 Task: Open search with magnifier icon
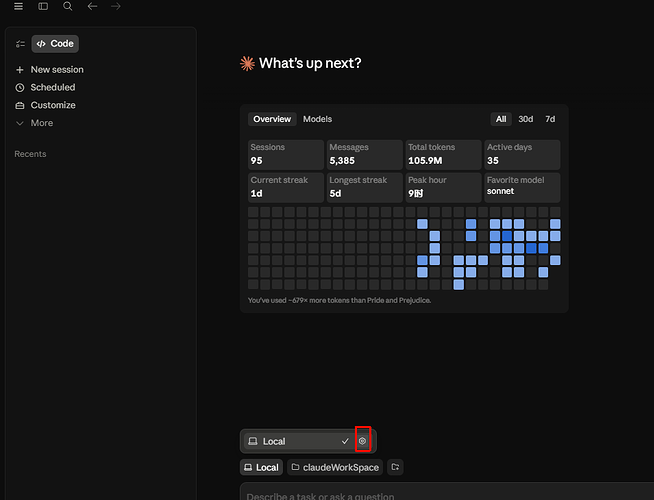pyautogui.click(x=68, y=6)
